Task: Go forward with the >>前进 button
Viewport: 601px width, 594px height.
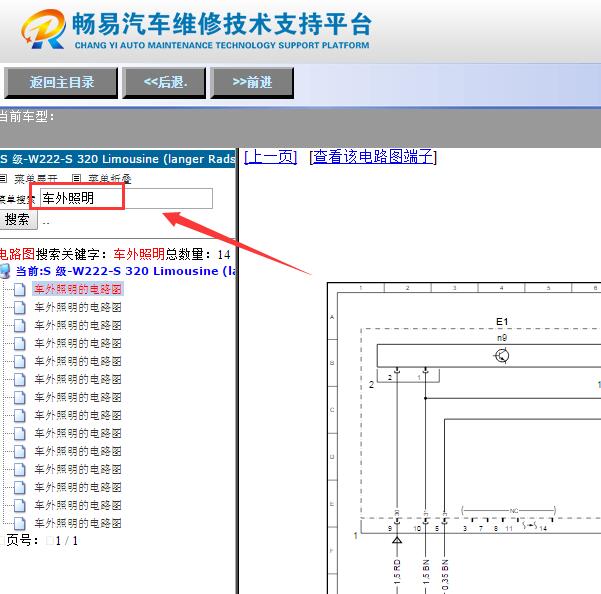Action: point(252,82)
